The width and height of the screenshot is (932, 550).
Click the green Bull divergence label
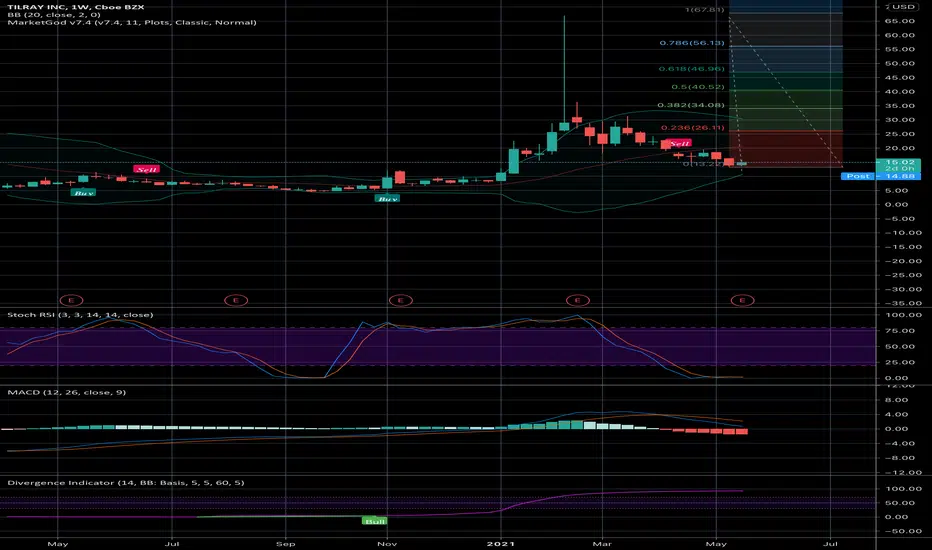[x=374, y=521]
